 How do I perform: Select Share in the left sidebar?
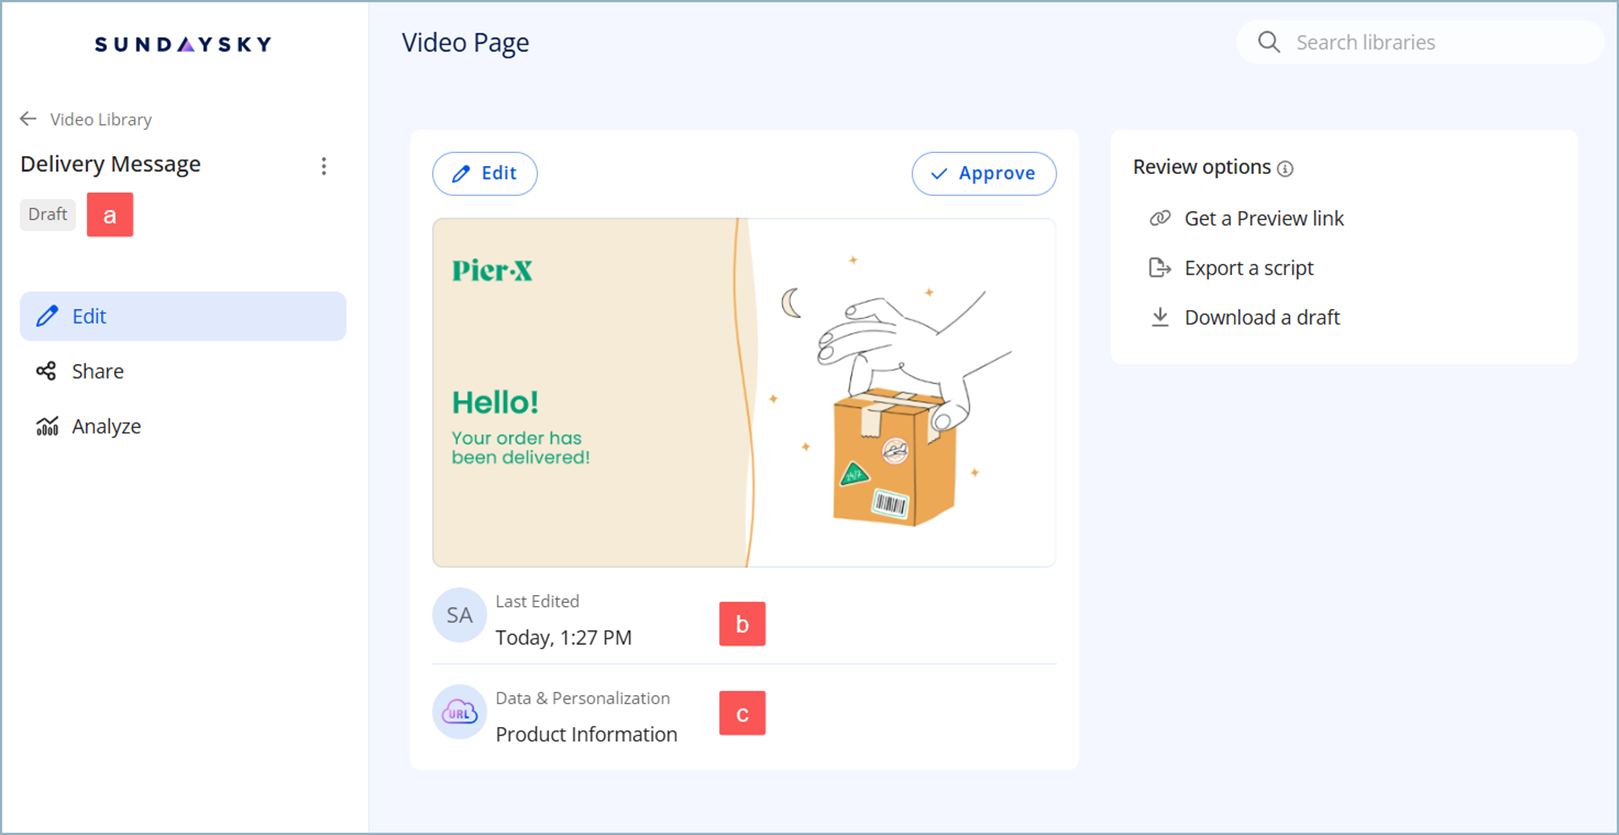click(x=183, y=371)
